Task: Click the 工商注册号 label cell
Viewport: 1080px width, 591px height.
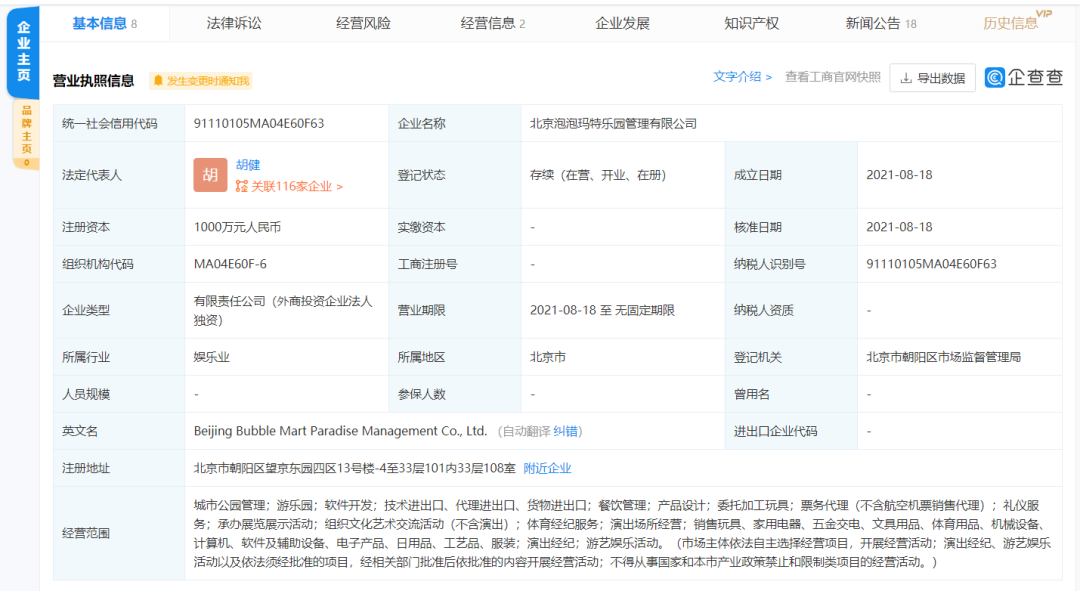Action: pyautogui.click(x=455, y=264)
